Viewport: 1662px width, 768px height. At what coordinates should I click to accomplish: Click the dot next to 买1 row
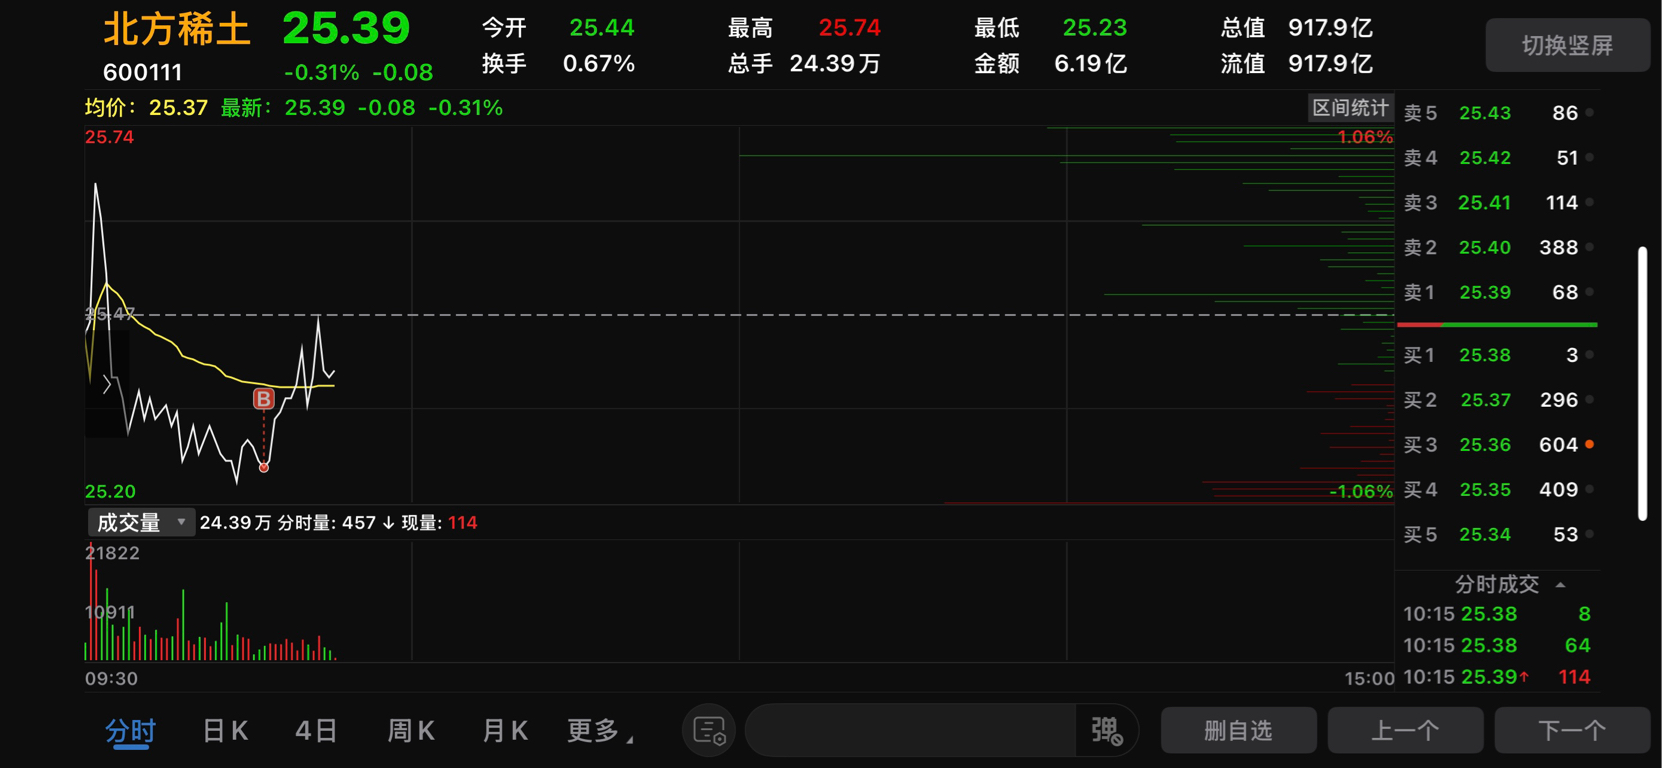(x=1590, y=355)
